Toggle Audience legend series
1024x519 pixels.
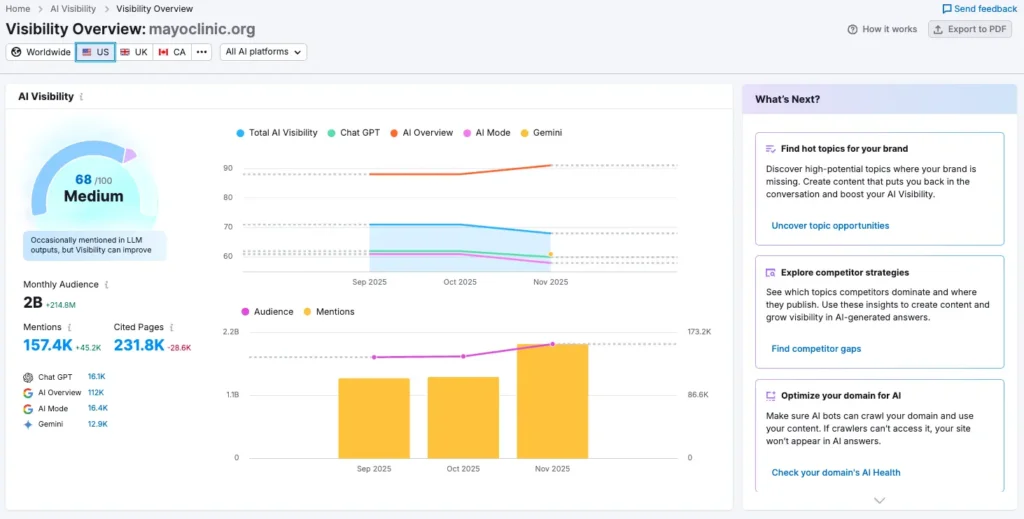click(267, 312)
